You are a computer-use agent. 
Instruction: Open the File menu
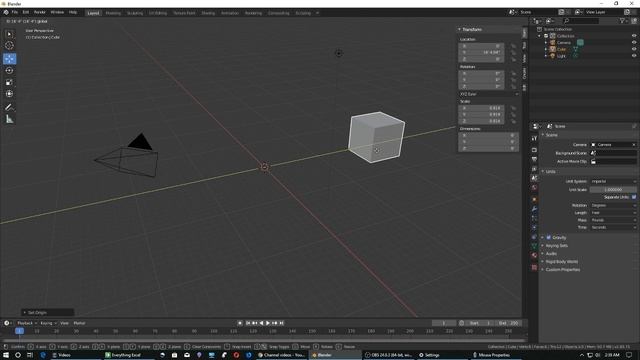[x=15, y=13]
